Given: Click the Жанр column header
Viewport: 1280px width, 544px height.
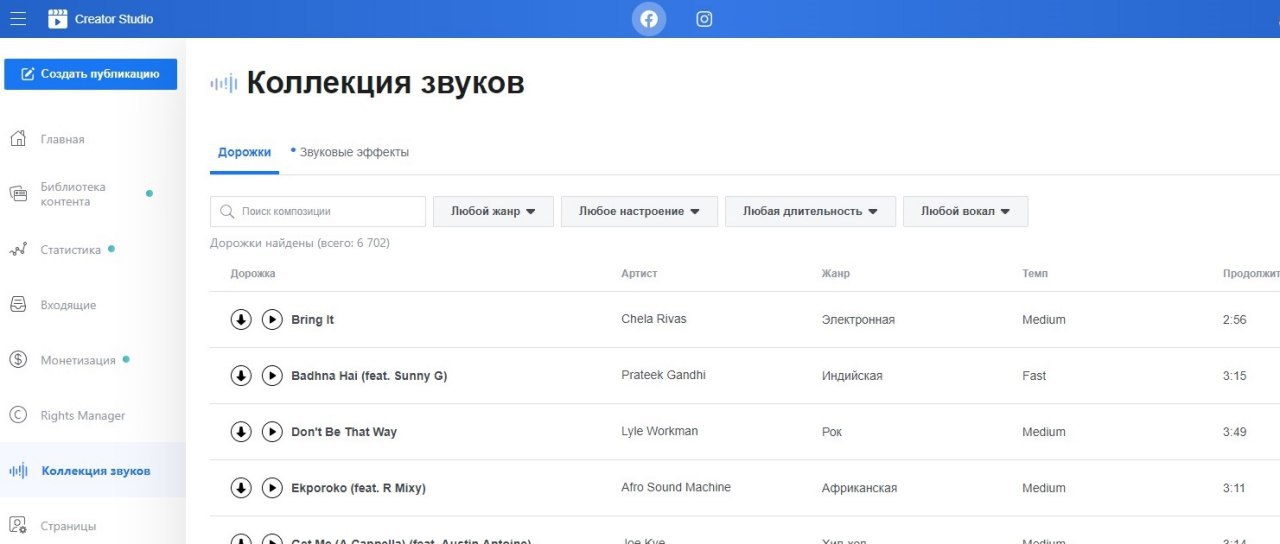Looking at the screenshot, I should (x=836, y=273).
